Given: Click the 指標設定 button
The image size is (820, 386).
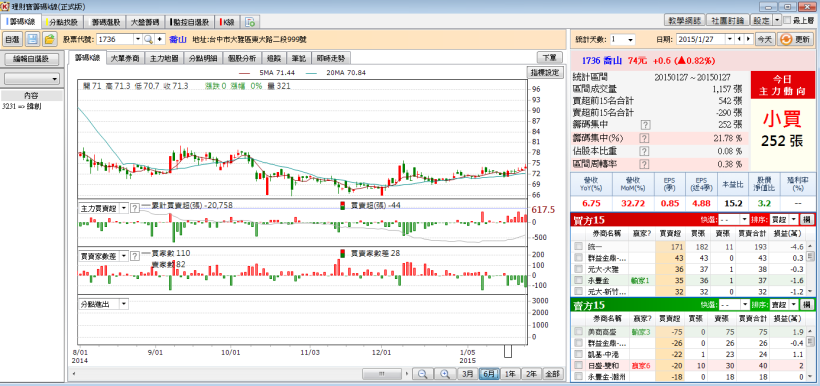Looking at the screenshot, I should pyautogui.click(x=544, y=73).
